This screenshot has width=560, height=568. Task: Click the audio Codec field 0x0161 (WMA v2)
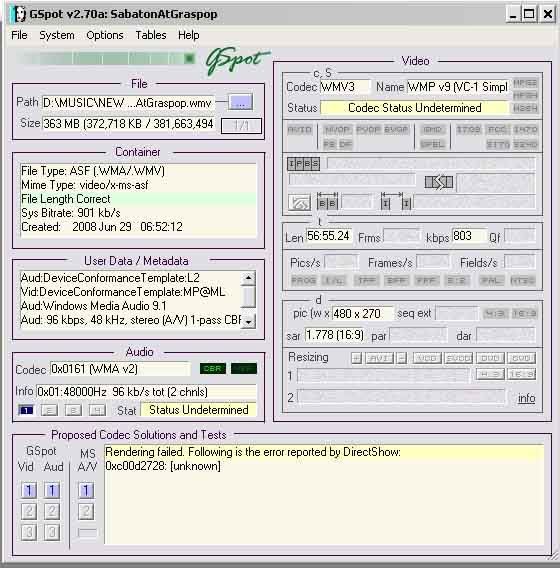(120, 369)
